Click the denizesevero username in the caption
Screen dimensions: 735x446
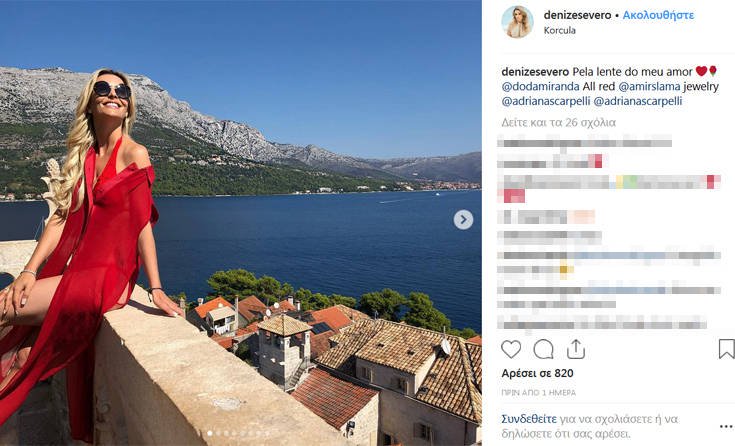tap(535, 72)
